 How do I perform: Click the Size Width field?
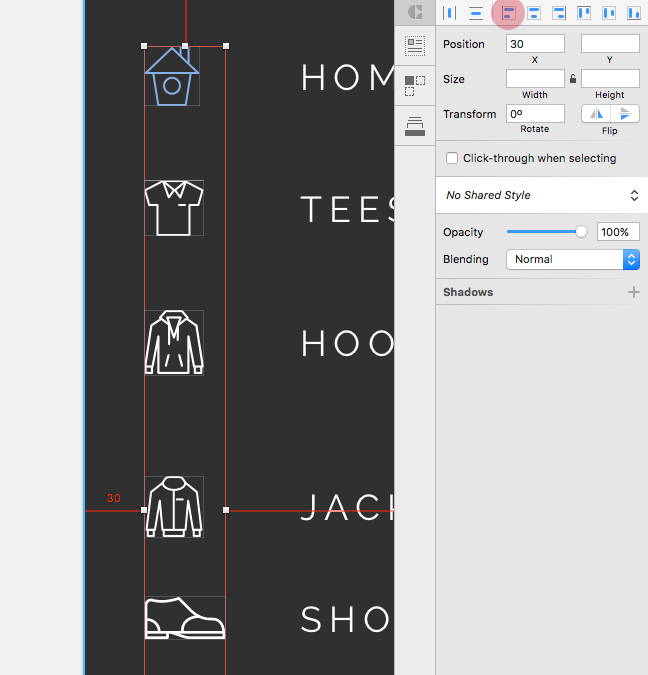click(x=535, y=79)
